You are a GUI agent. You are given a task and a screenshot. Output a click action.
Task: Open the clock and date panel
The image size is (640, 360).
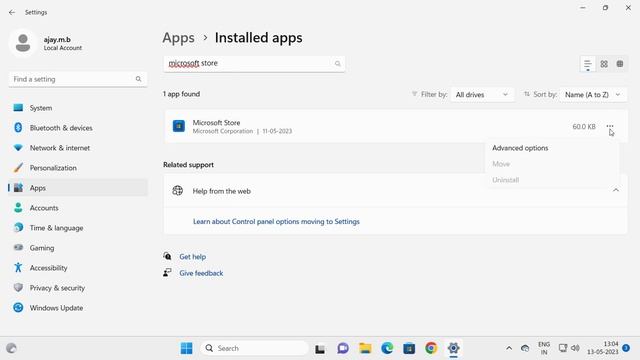click(603, 348)
